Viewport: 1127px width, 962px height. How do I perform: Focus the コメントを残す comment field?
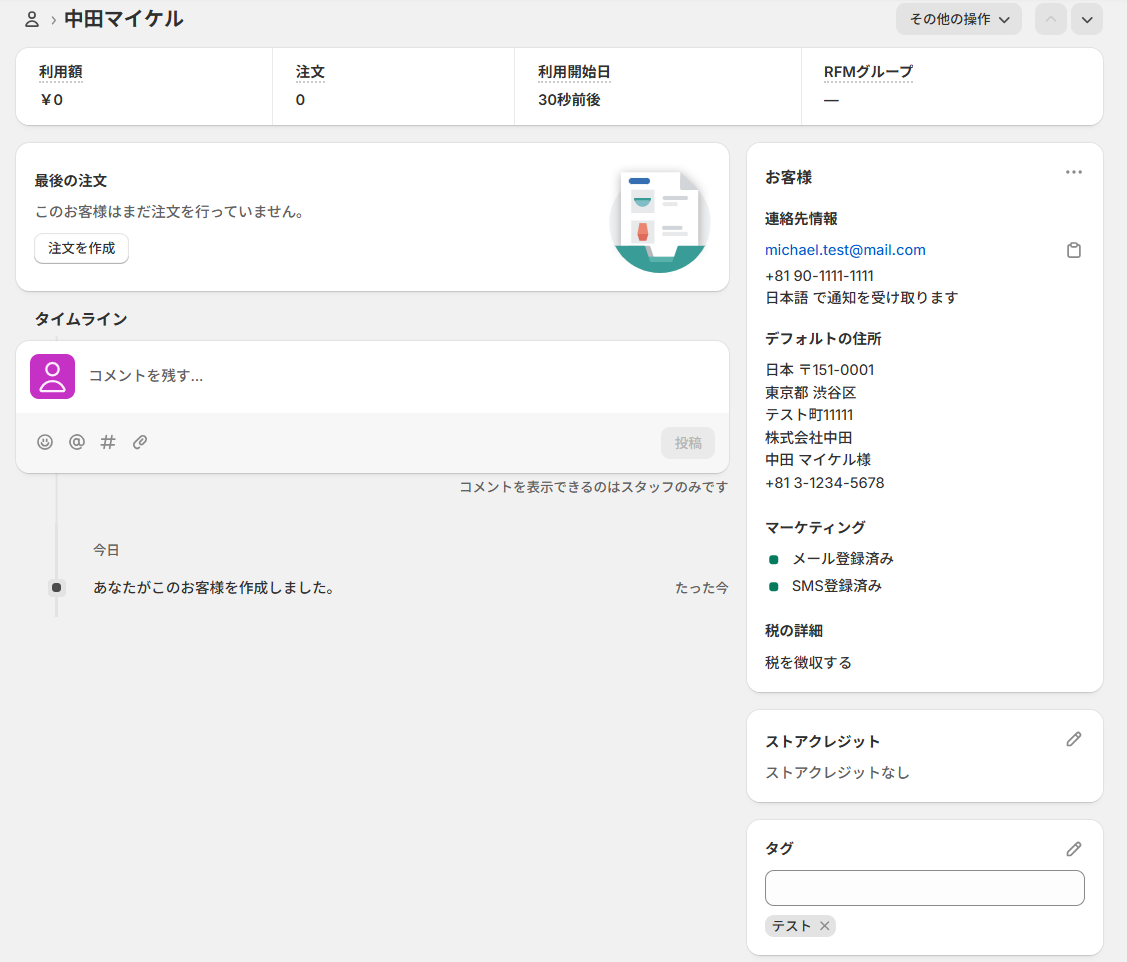tap(400, 376)
